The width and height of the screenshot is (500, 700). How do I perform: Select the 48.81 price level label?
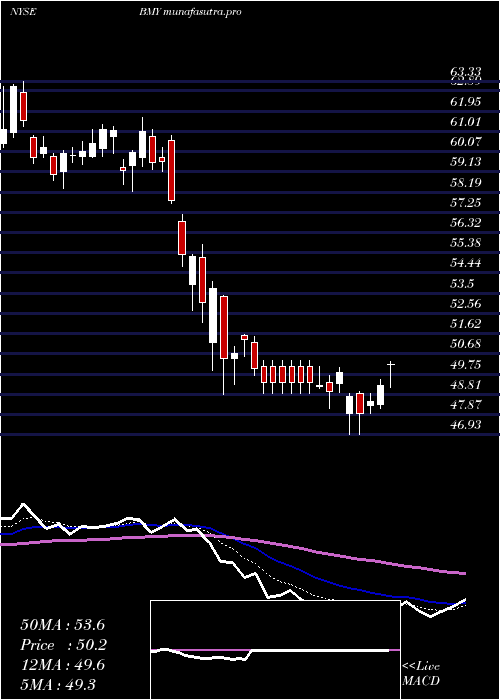(x=466, y=384)
